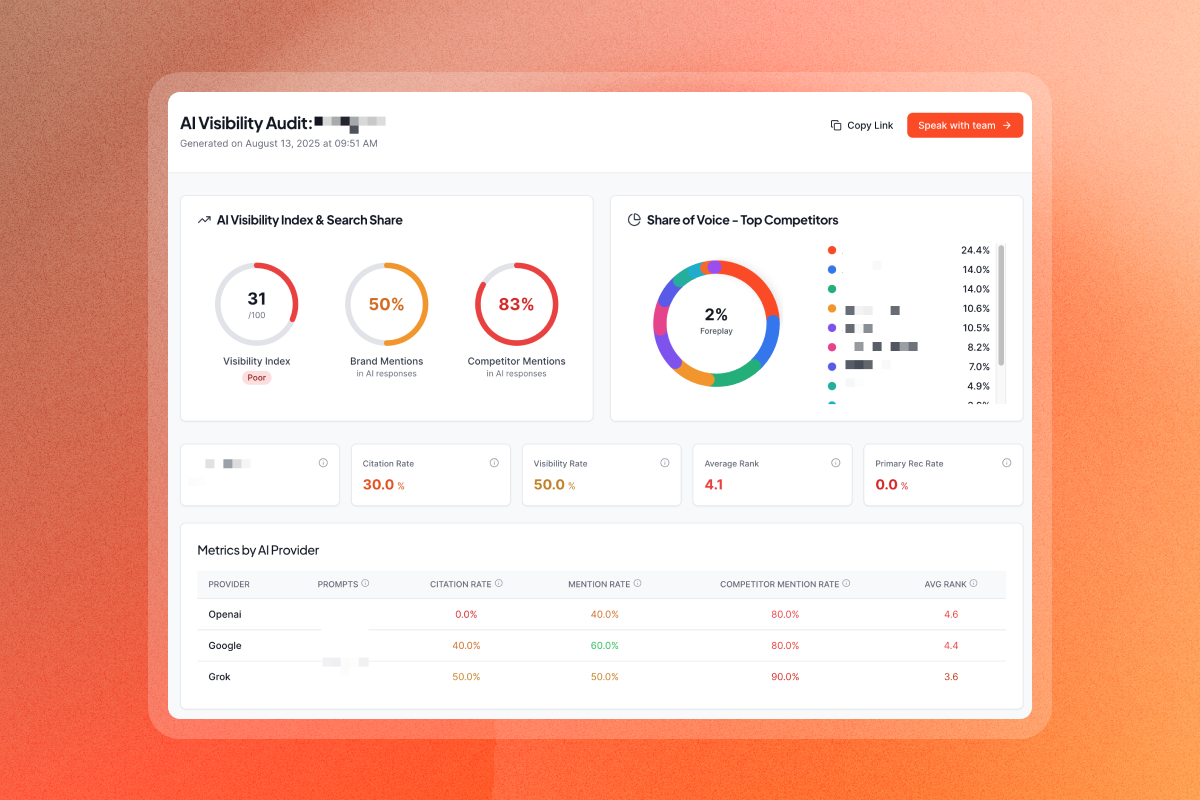Click the Brand Mentions 50% gauge
Image resolution: width=1200 pixels, height=800 pixels.
pyautogui.click(x=386, y=304)
